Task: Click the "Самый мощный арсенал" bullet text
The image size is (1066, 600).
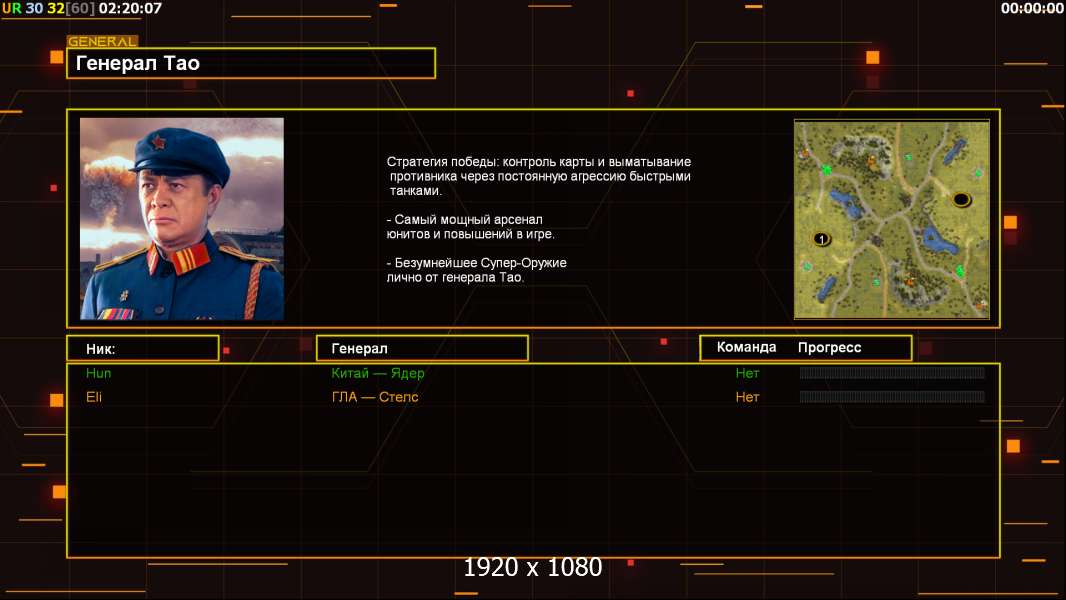Action: click(x=470, y=227)
